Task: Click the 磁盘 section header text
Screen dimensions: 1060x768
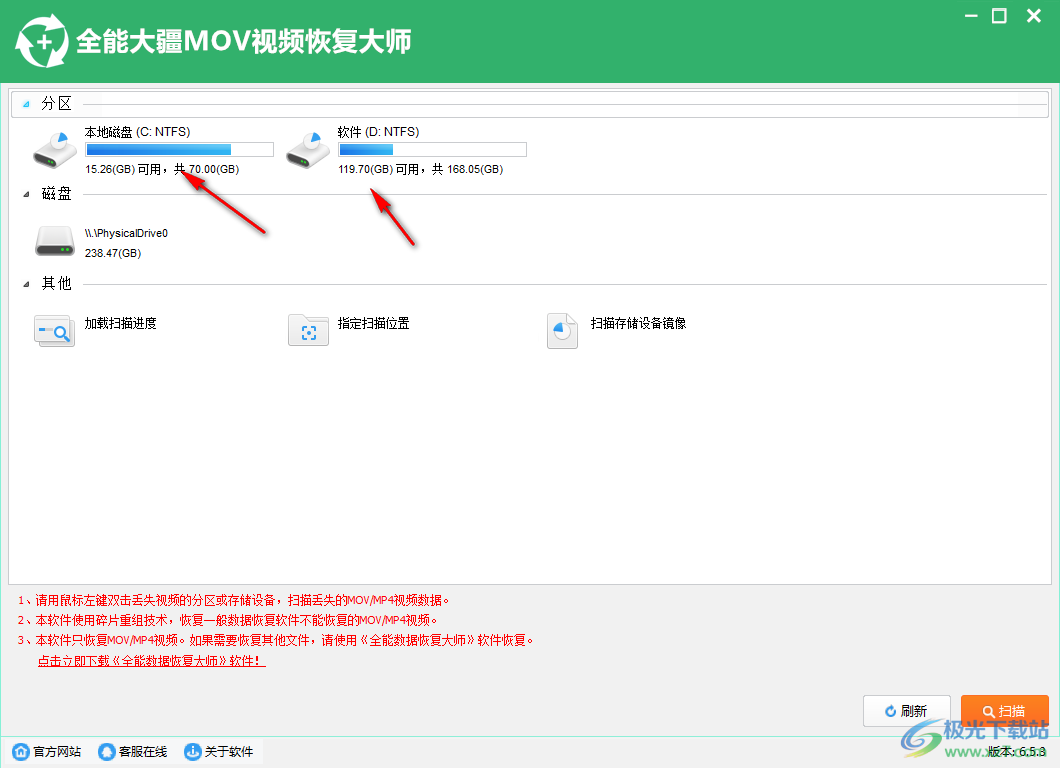Action: [x=56, y=194]
